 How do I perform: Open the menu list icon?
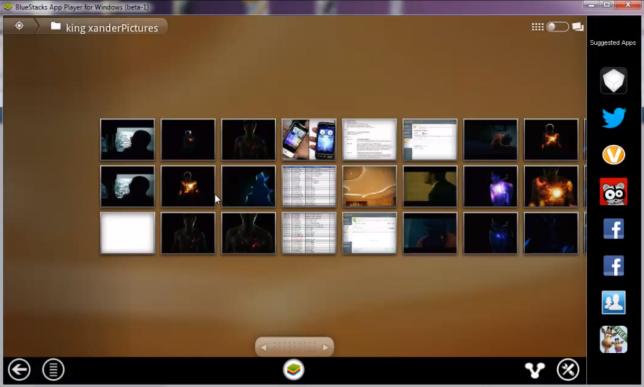click(x=53, y=370)
